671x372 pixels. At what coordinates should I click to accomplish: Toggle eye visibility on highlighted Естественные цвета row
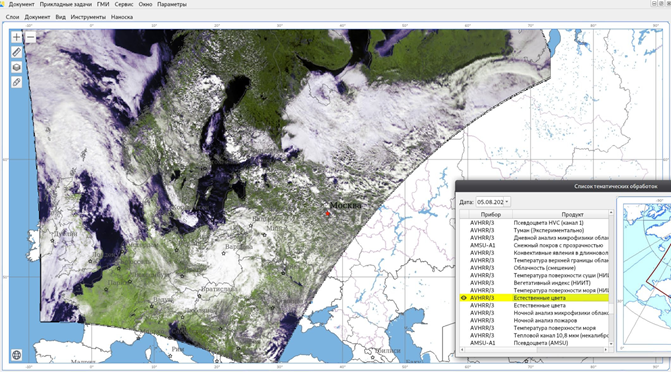point(463,298)
